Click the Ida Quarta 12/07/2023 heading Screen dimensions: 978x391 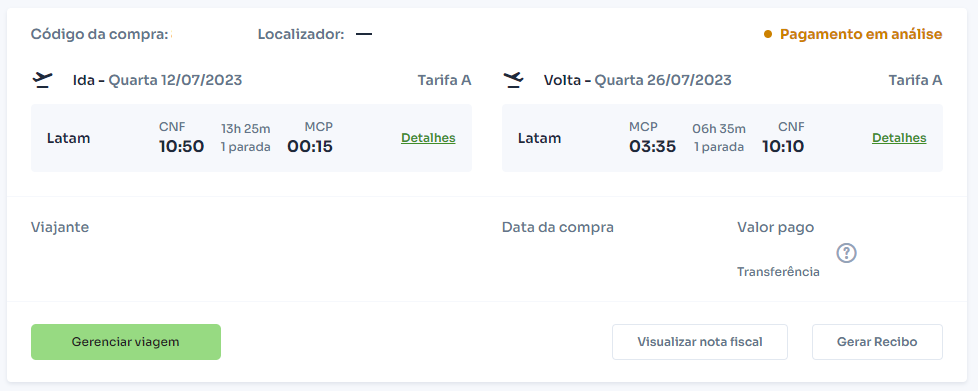pyautogui.click(x=158, y=80)
